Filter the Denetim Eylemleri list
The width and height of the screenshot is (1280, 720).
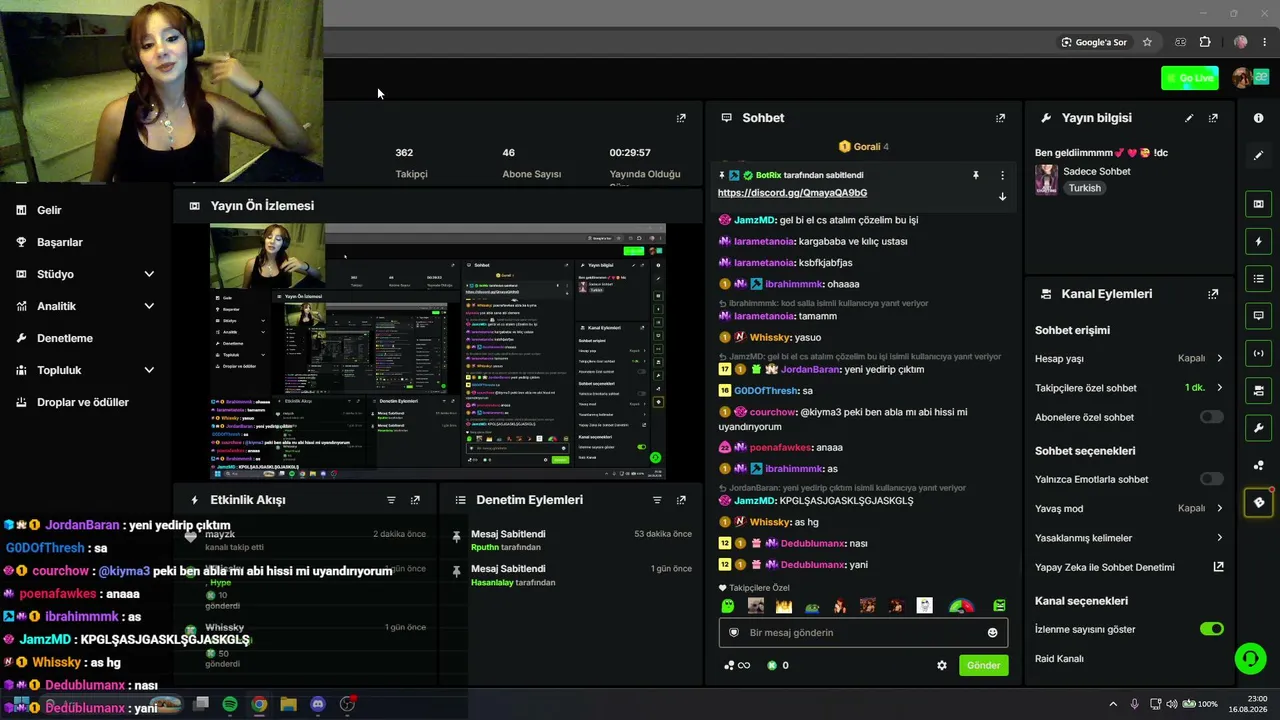[657, 500]
